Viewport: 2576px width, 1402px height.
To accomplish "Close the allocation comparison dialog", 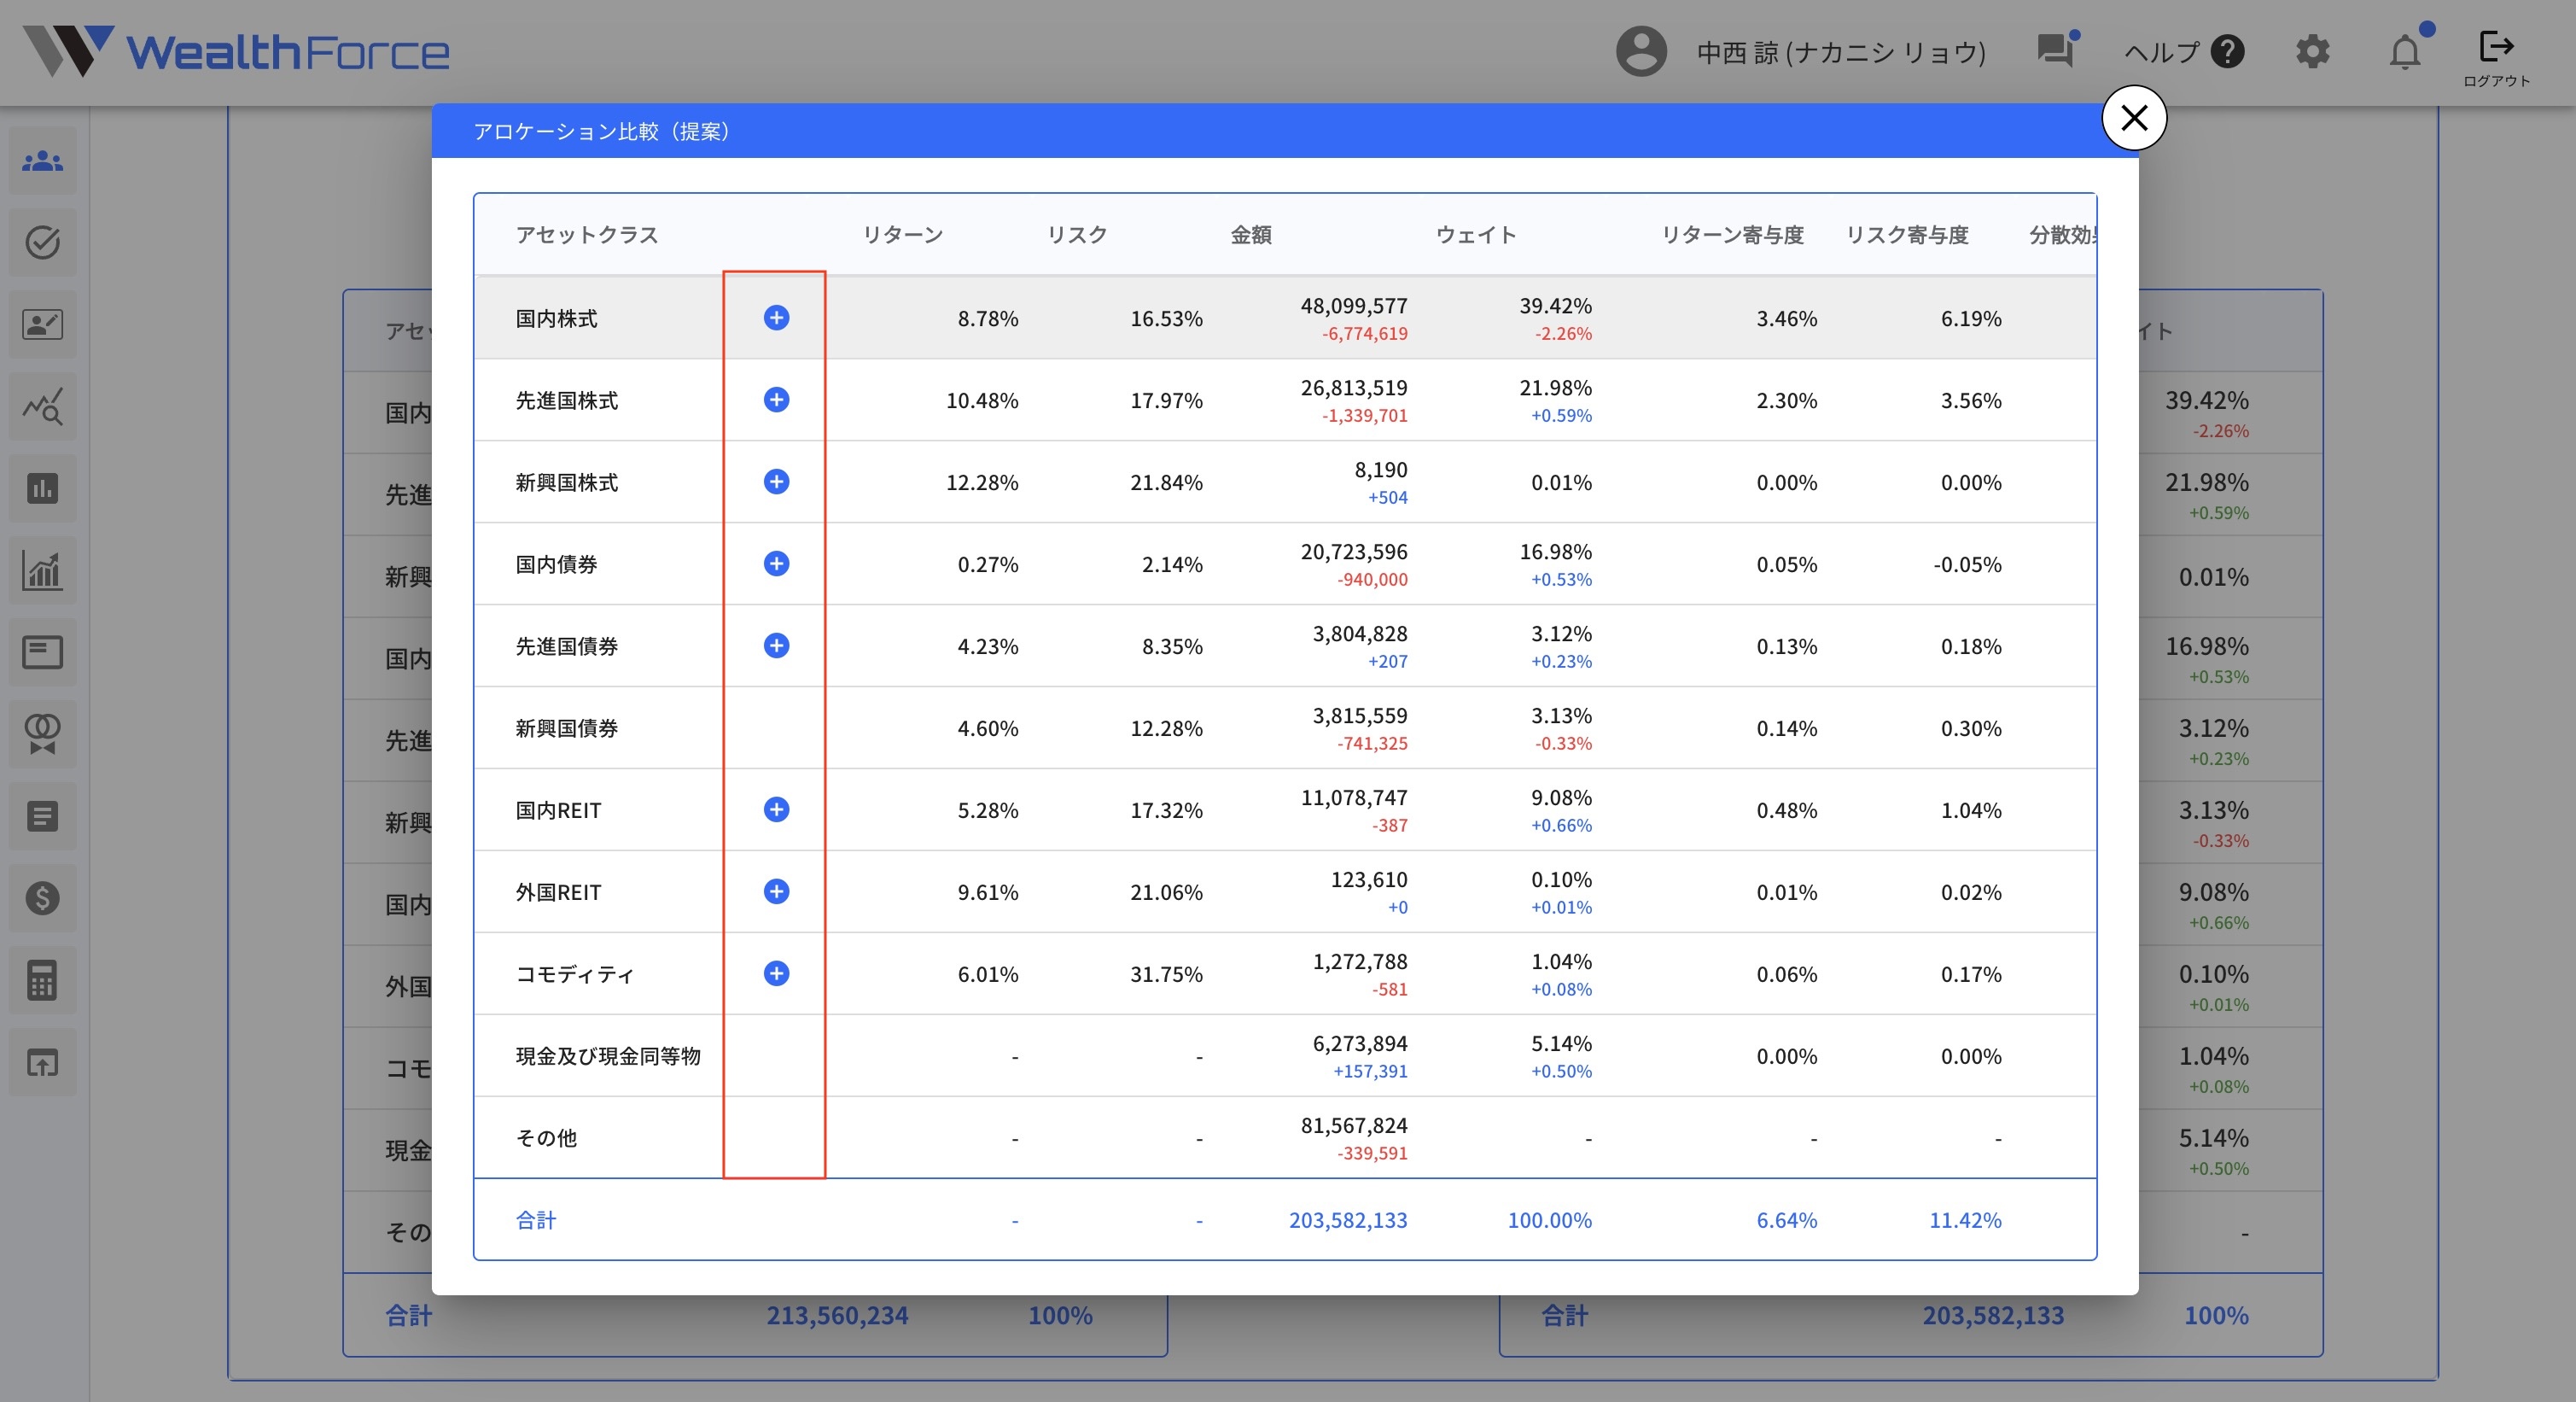I will [2133, 118].
